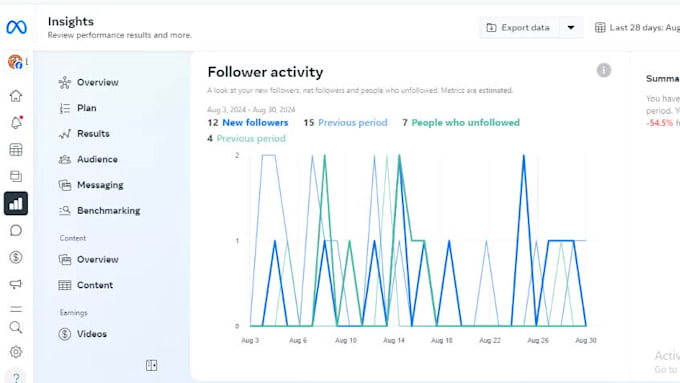Screen dimensions: 680x383
Task: Open the Audience menu item
Action: tap(88, 159)
